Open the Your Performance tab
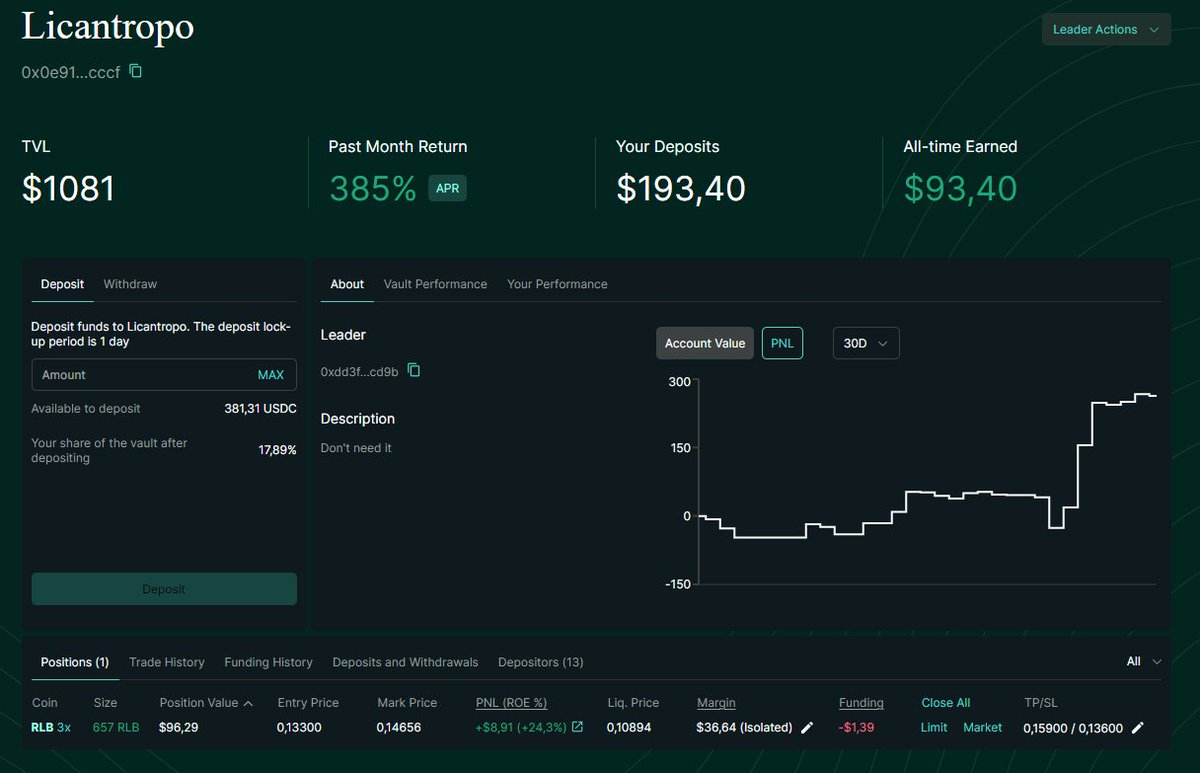This screenshot has height=773, width=1200. tap(557, 284)
